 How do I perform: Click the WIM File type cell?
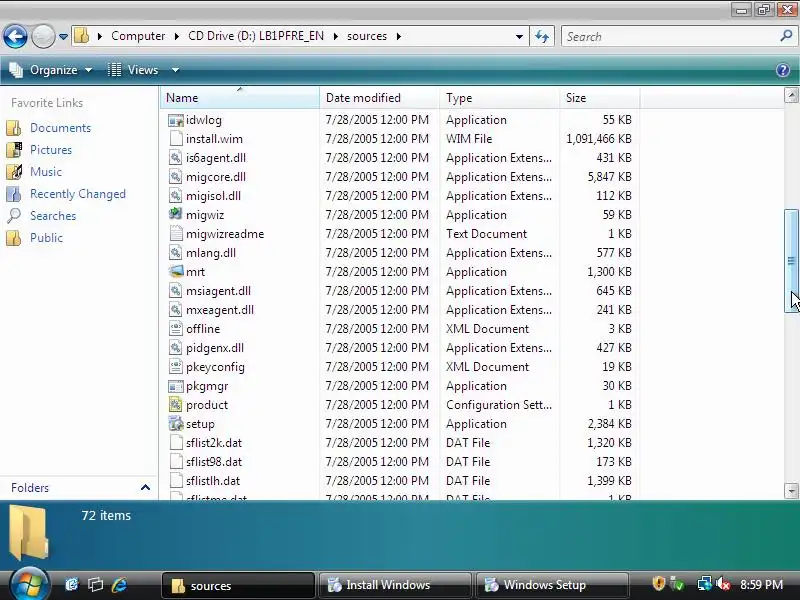click(469, 139)
